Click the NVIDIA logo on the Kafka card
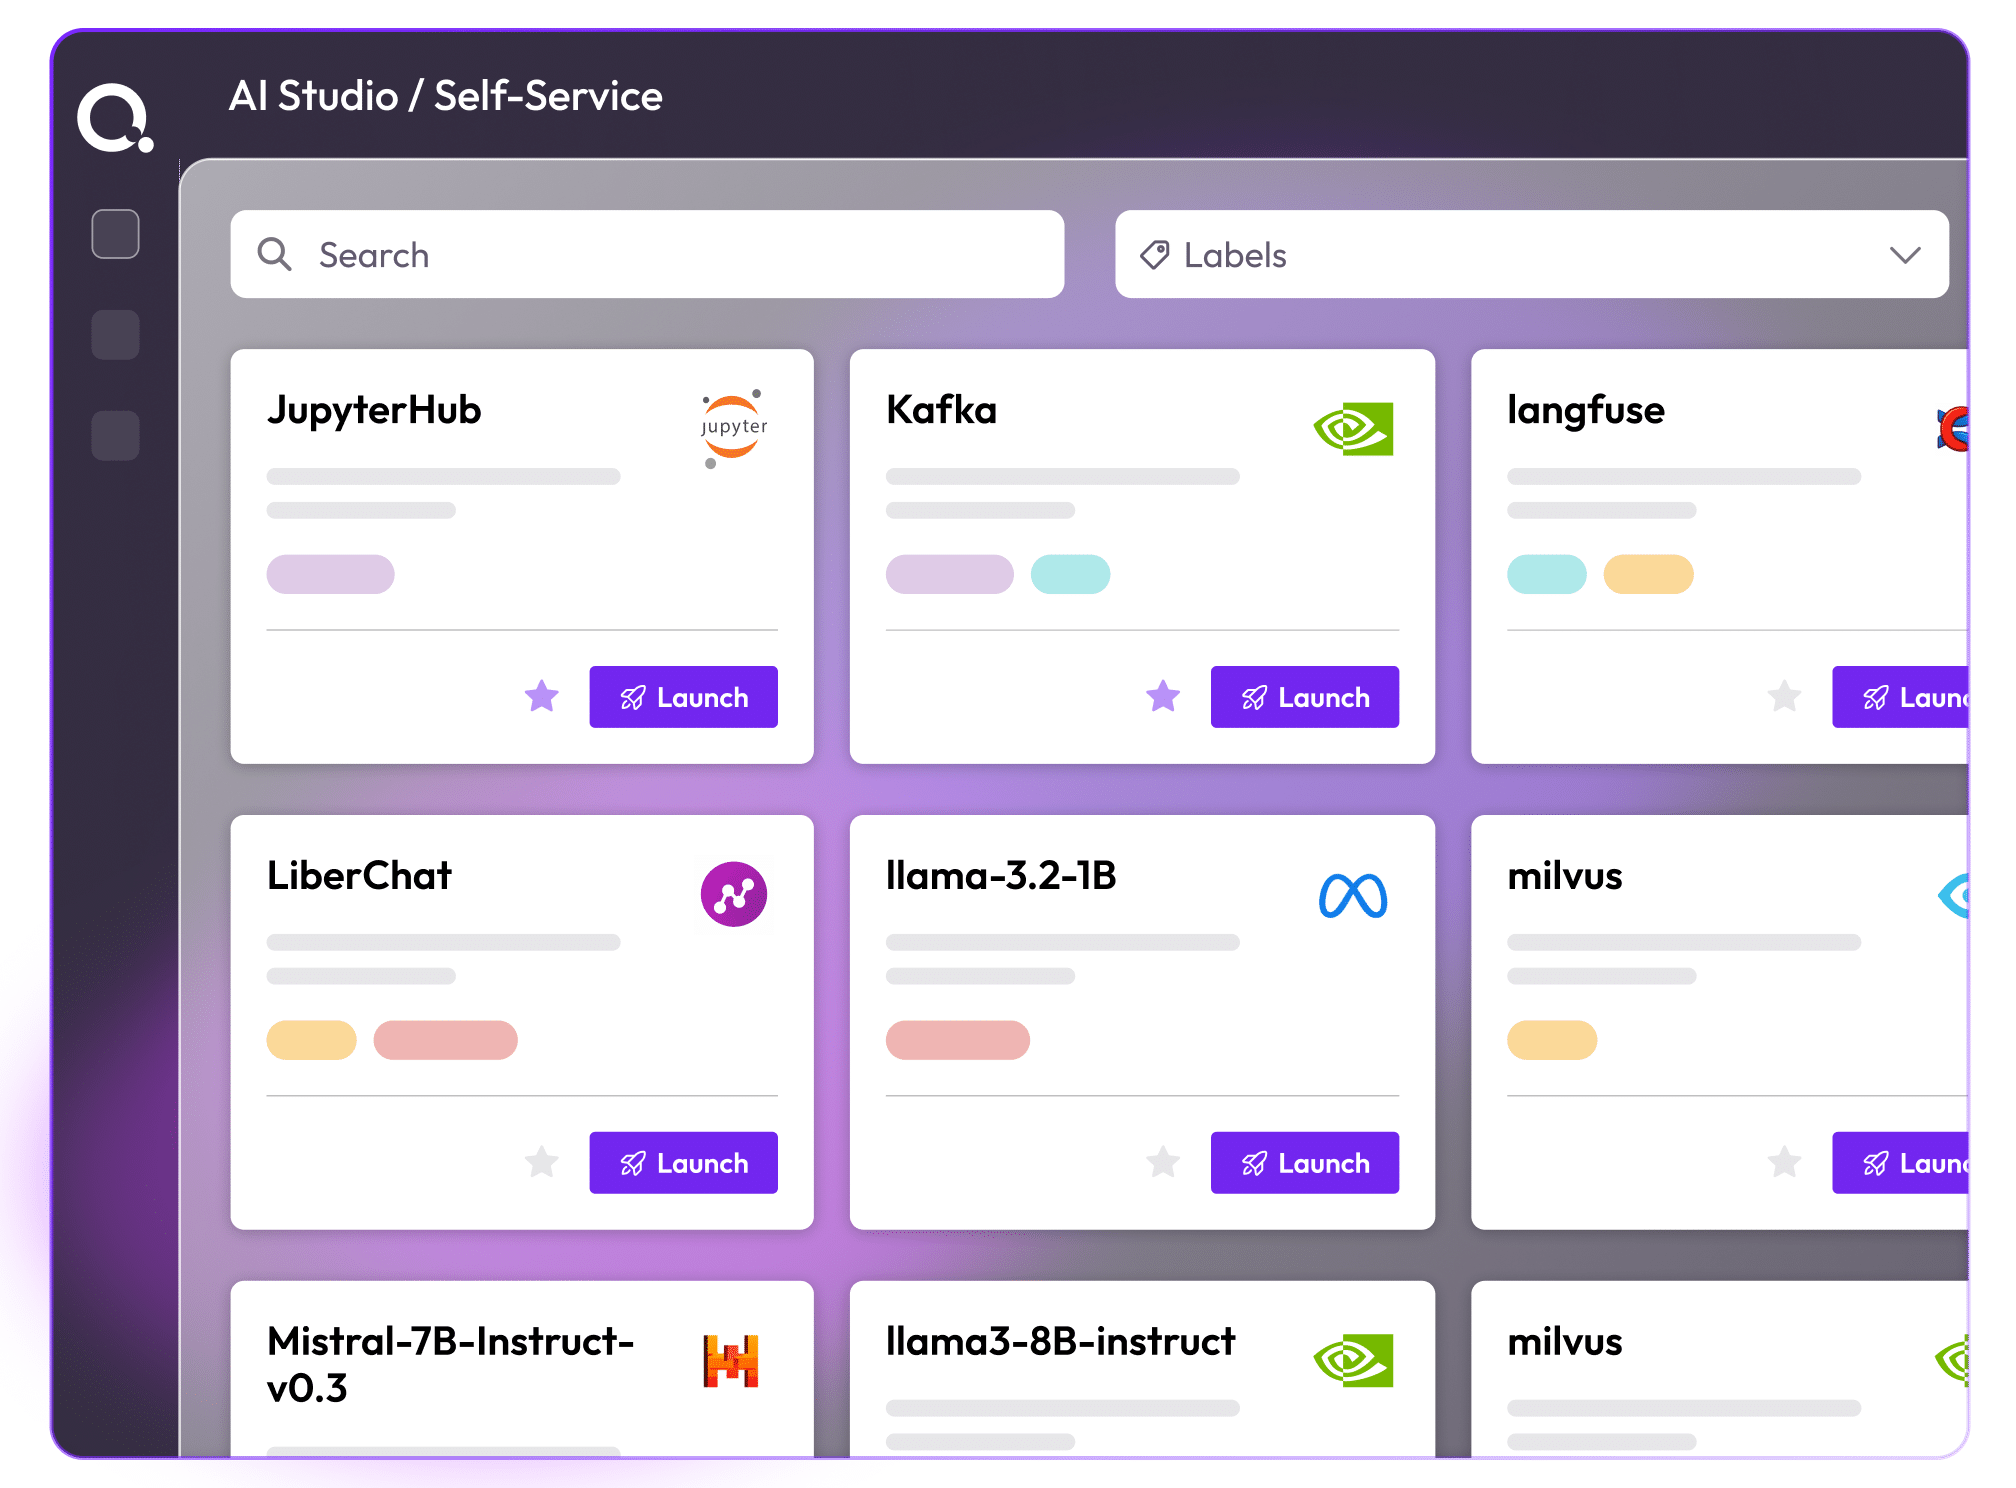Viewport: 2016px width, 1488px height. [1353, 429]
